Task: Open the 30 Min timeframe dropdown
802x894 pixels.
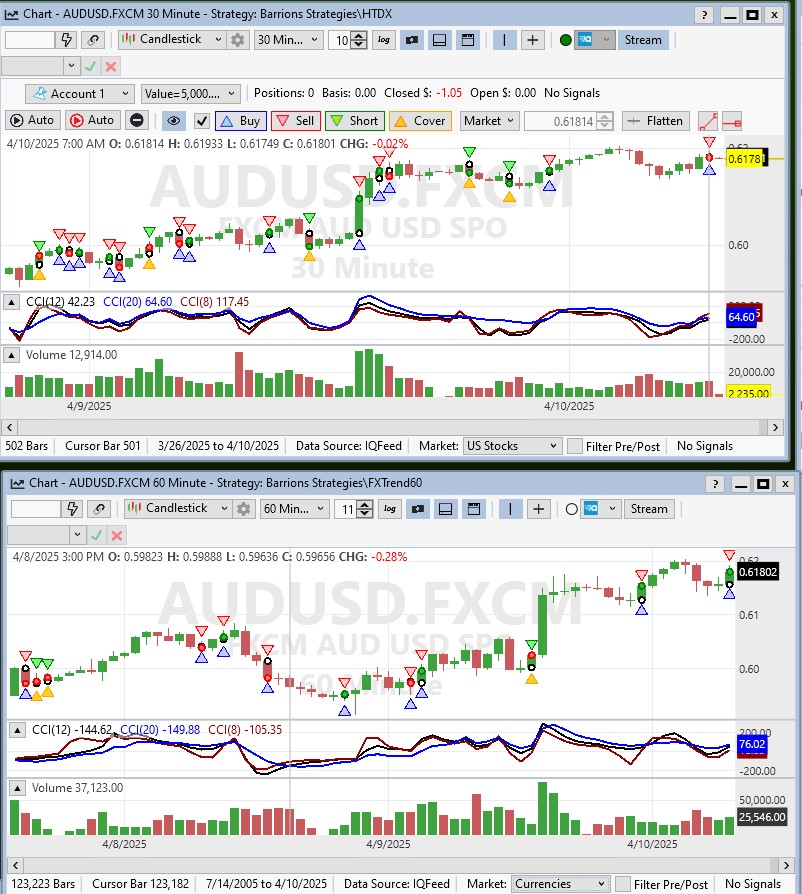Action: (x=288, y=40)
